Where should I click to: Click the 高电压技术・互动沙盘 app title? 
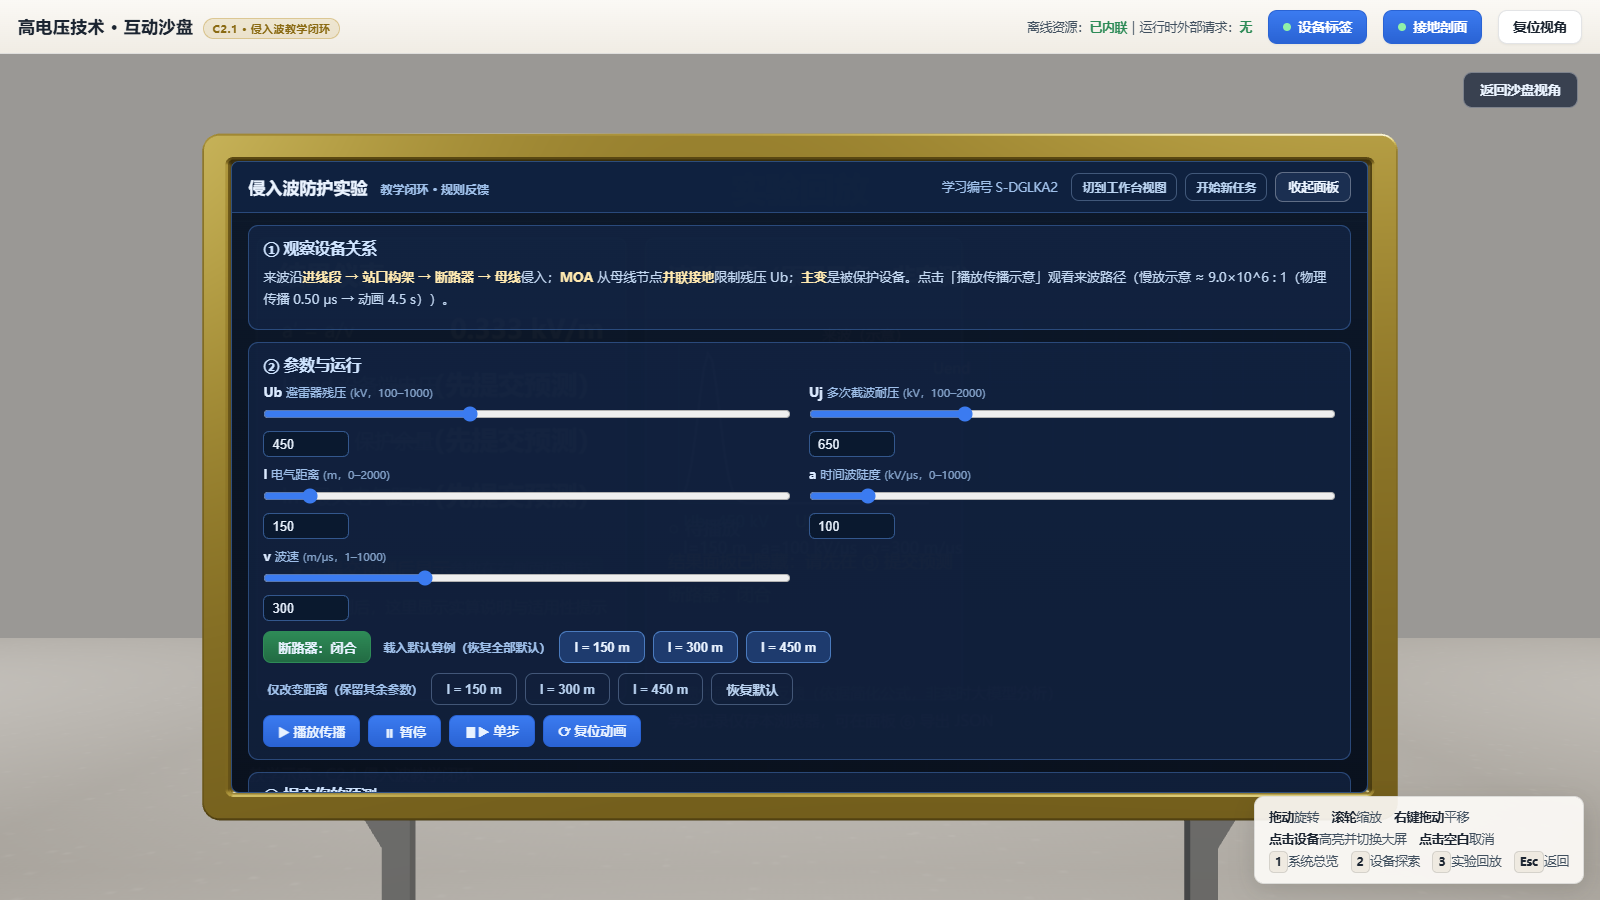click(x=105, y=27)
